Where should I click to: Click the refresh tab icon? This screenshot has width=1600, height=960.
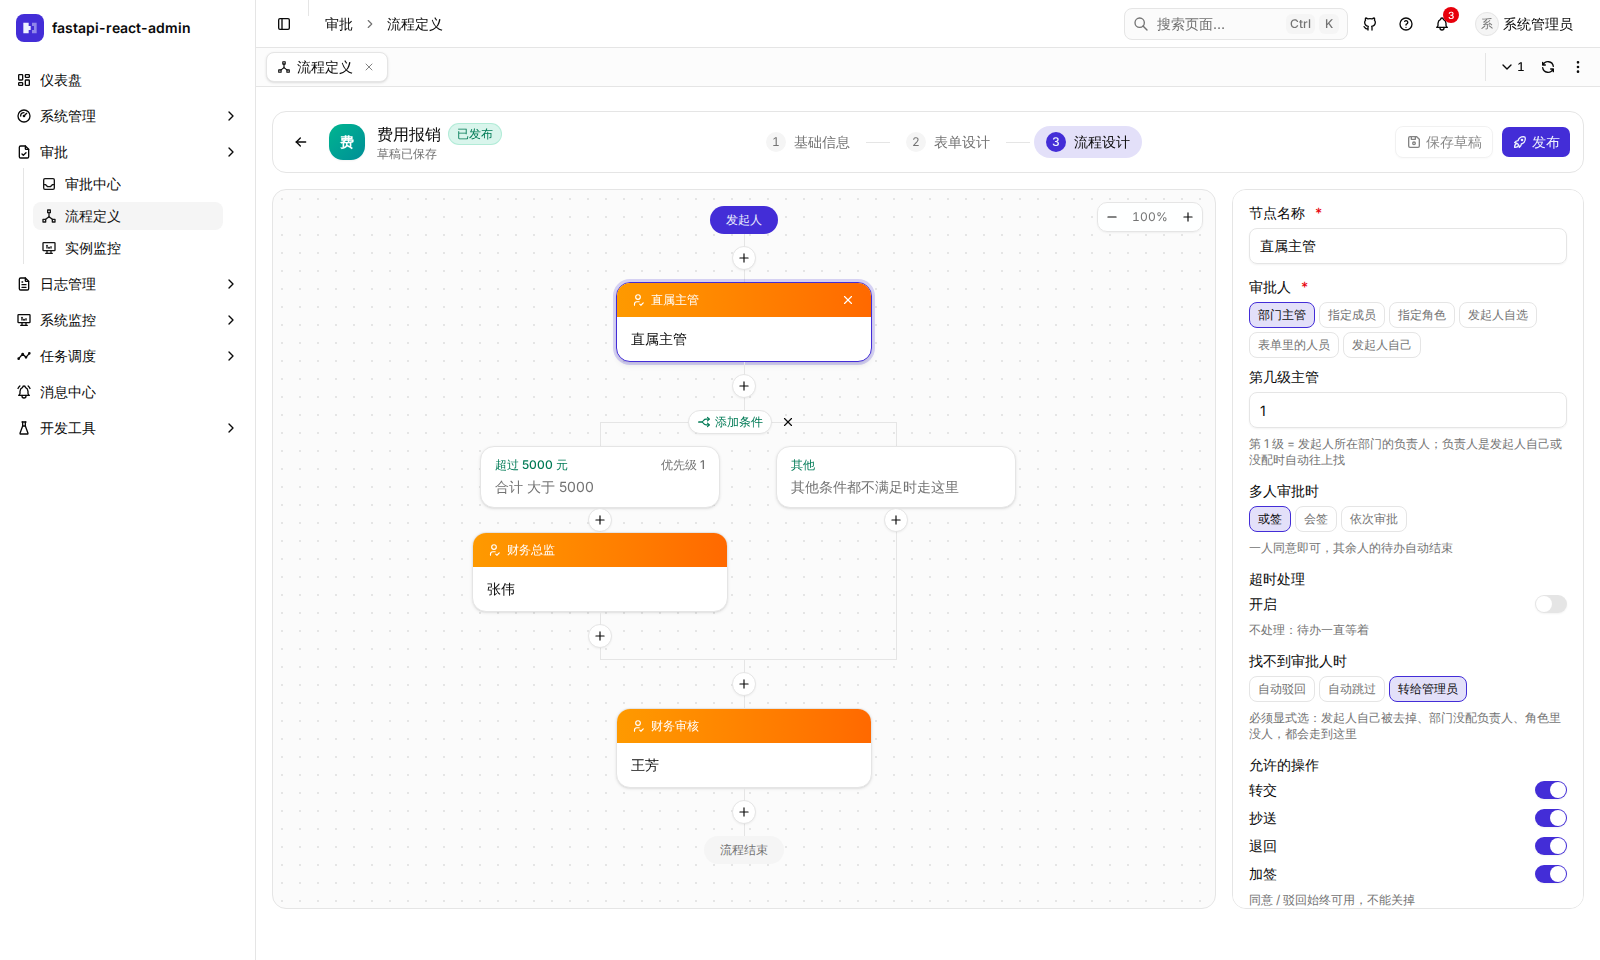(x=1548, y=67)
